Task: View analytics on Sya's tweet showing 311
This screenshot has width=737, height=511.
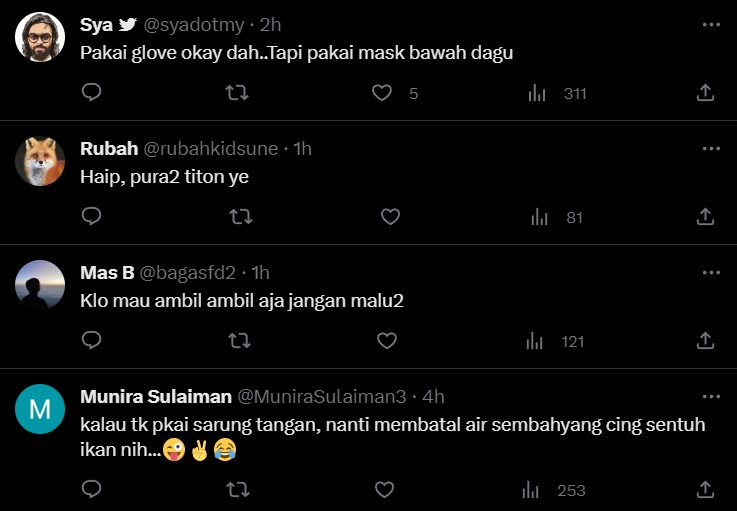Action: tap(537, 93)
